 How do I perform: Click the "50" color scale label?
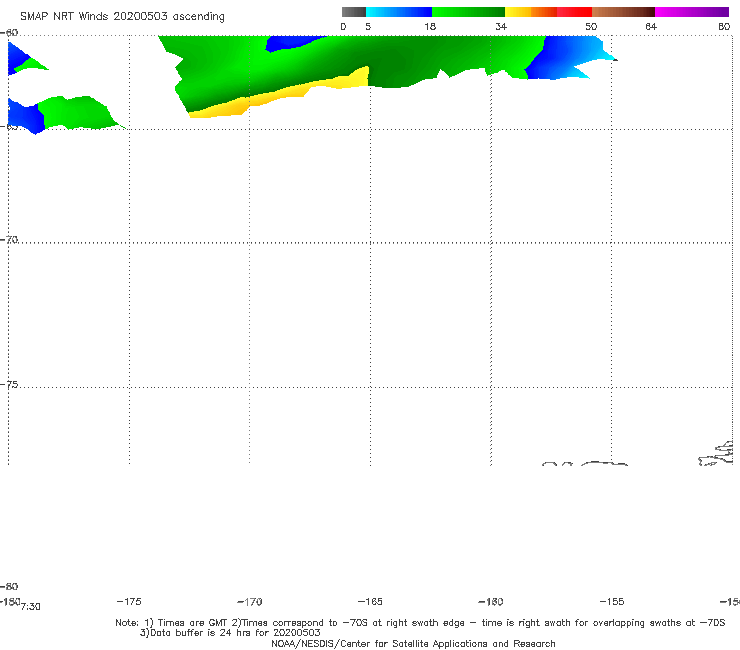click(591, 26)
